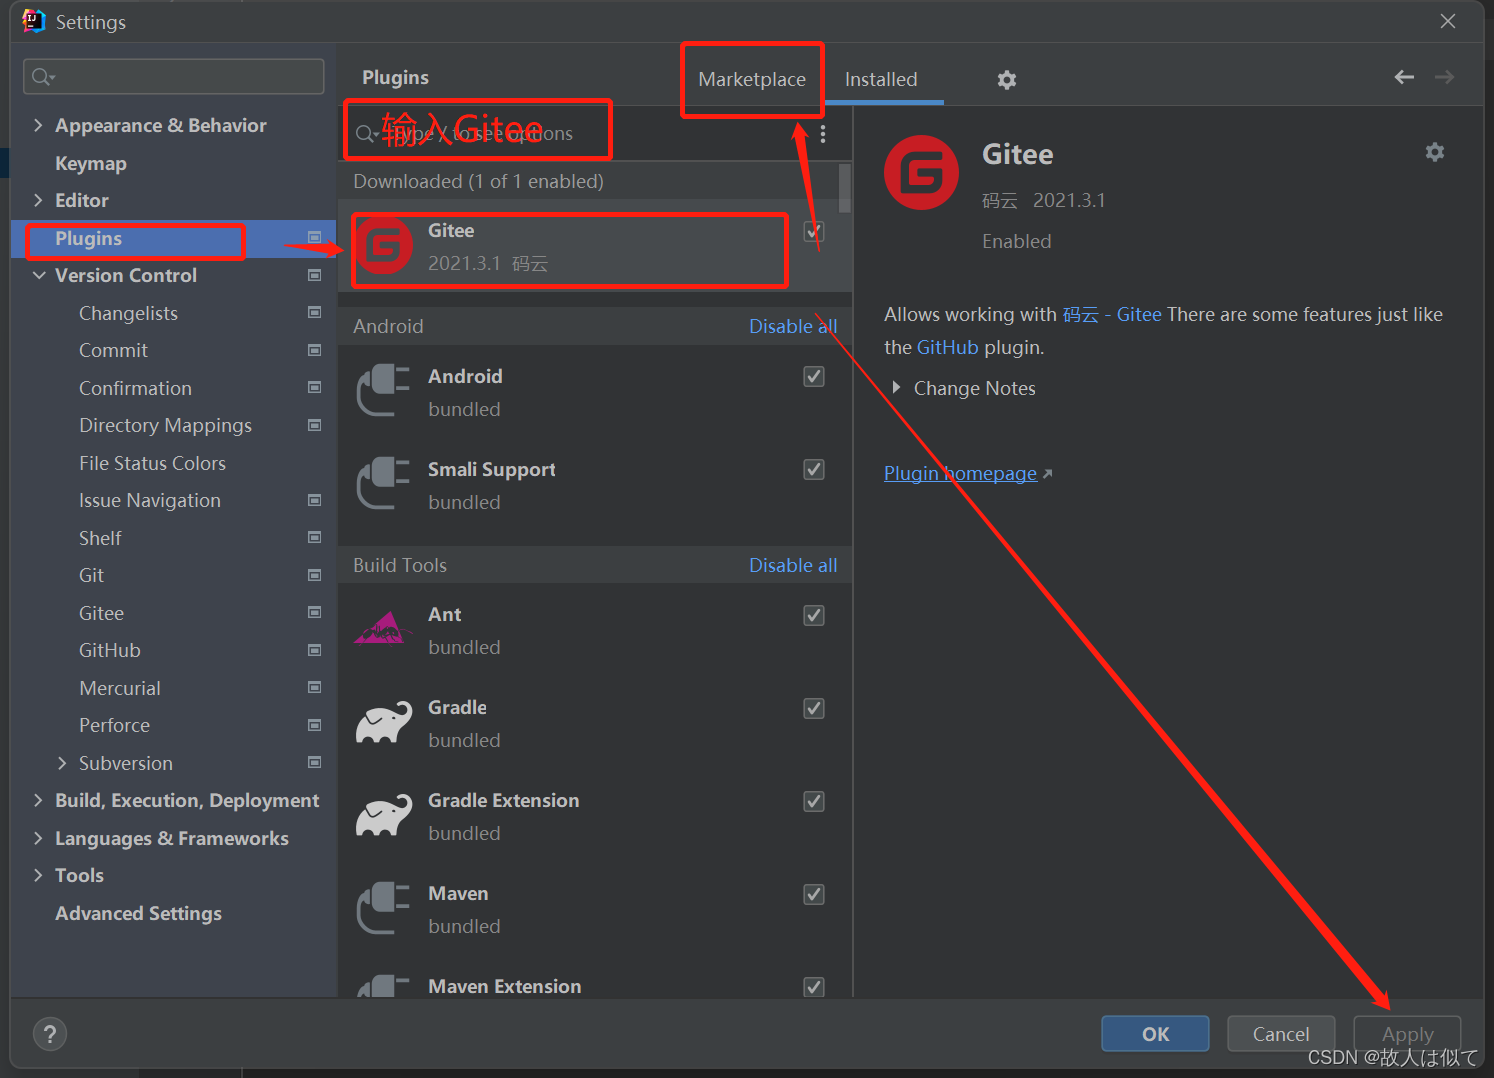This screenshot has height=1078, width=1494.
Task: Click project-level icon beside Commit
Action: (x=315, y=350)
